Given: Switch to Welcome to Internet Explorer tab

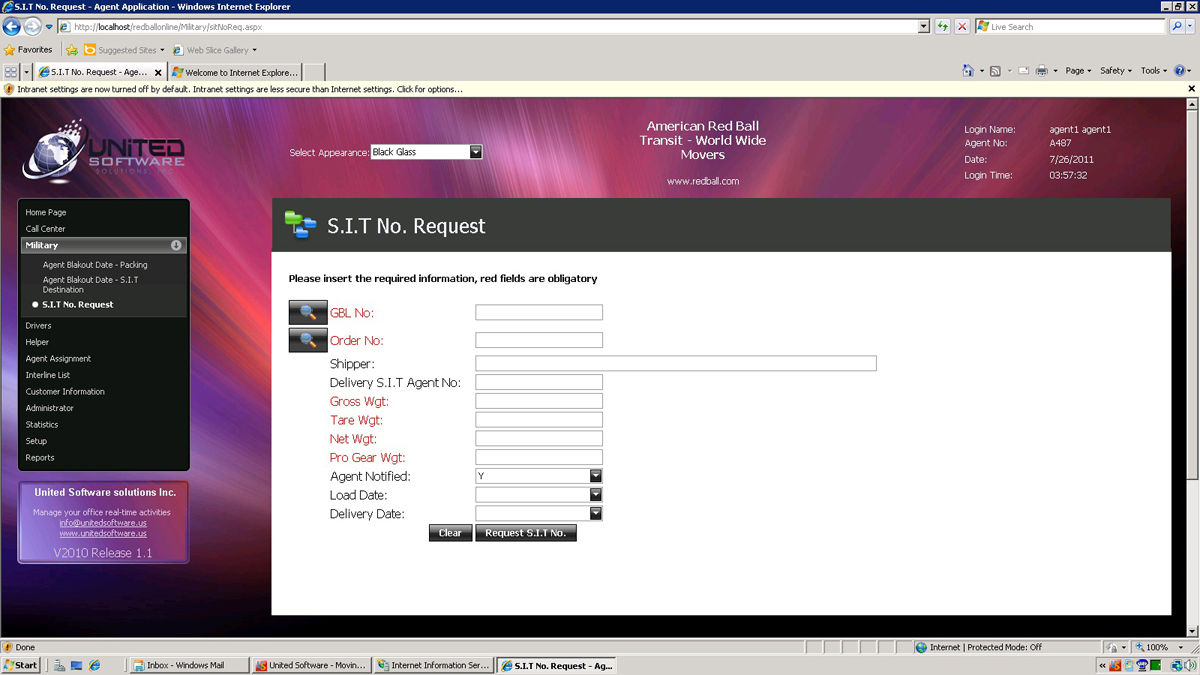Looking at the screenshot, I should pos(234,72).
